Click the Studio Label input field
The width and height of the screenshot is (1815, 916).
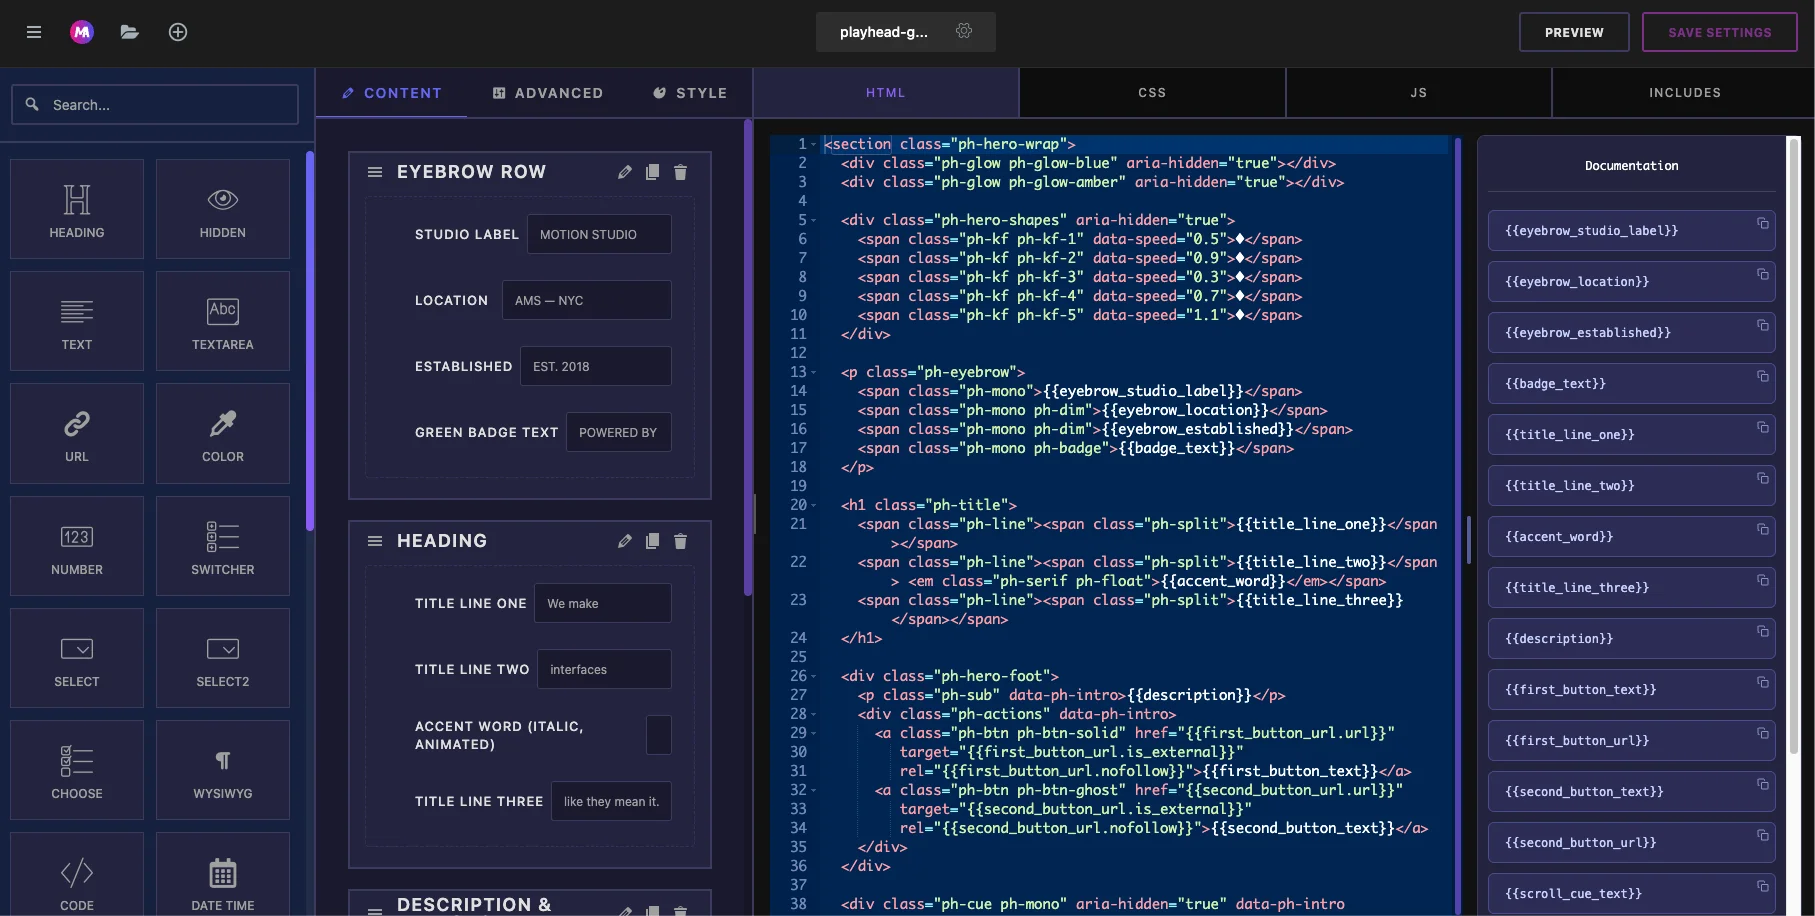(599, 235)
